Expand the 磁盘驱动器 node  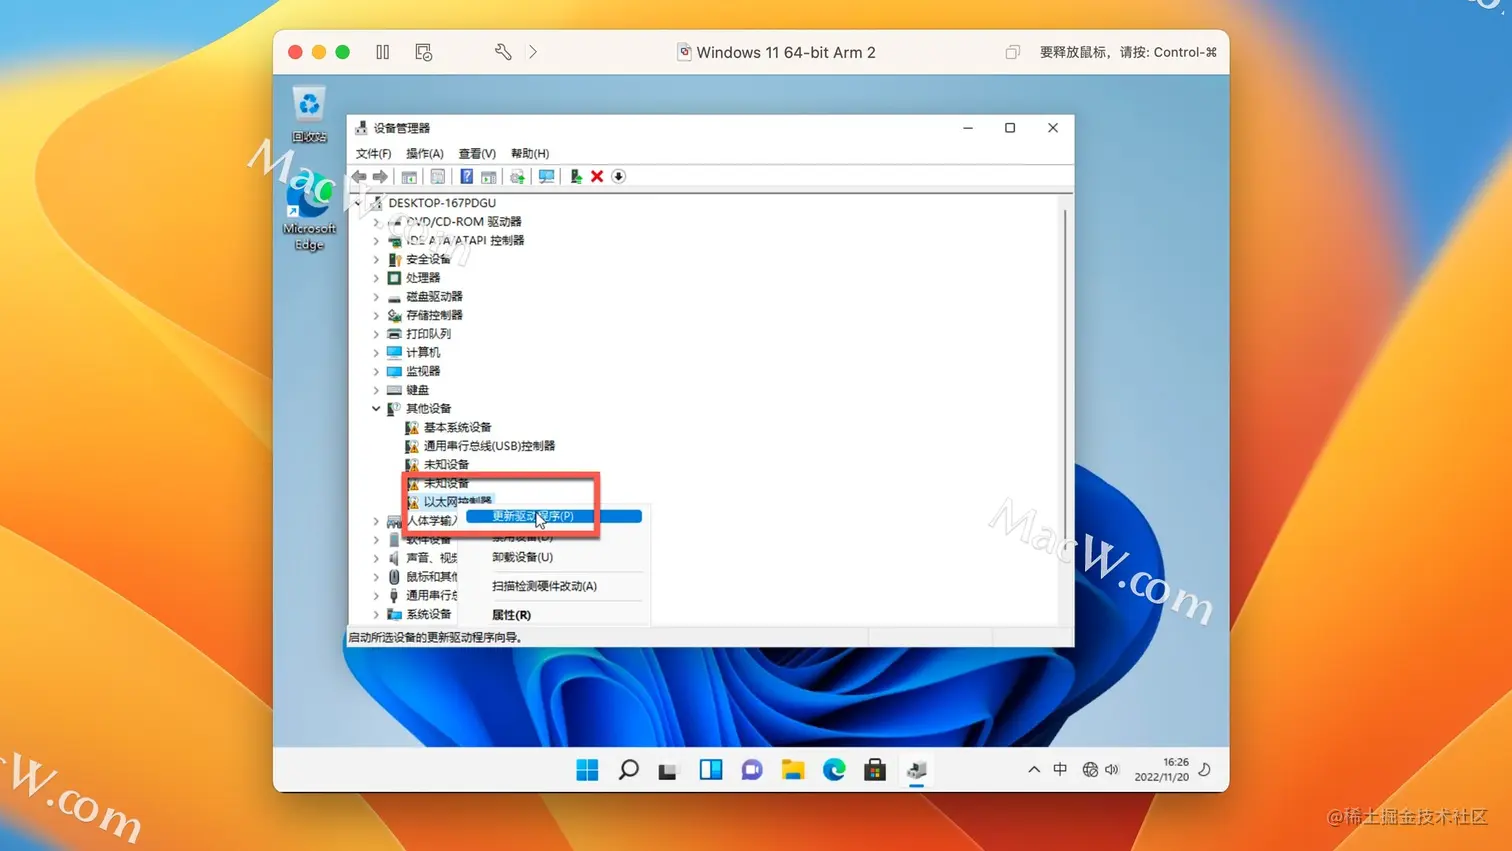[376, 297]
